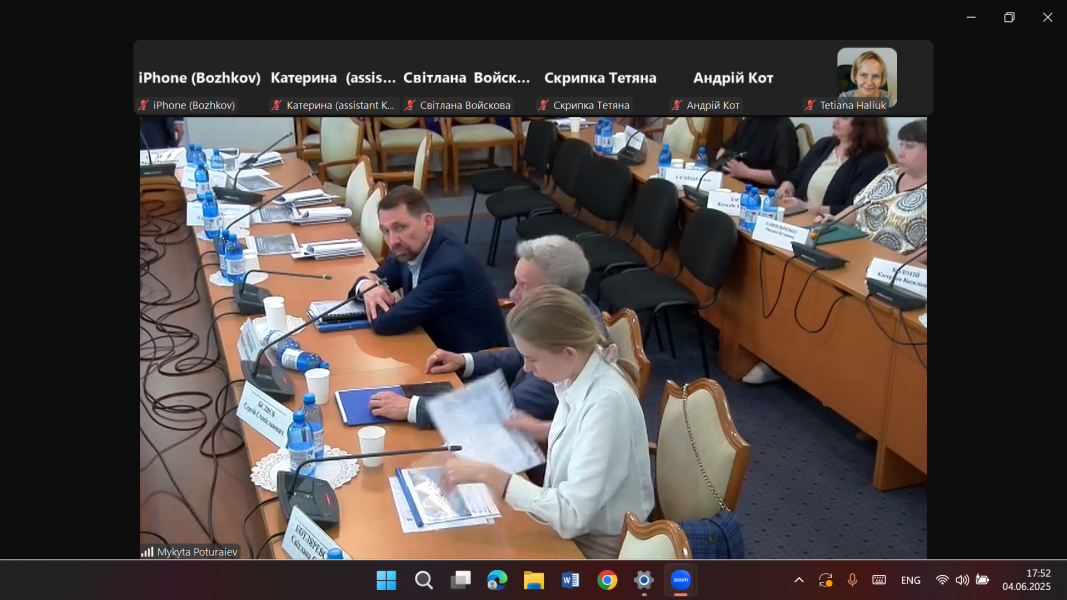Open Task View on the taskbar

click(460, 580)
